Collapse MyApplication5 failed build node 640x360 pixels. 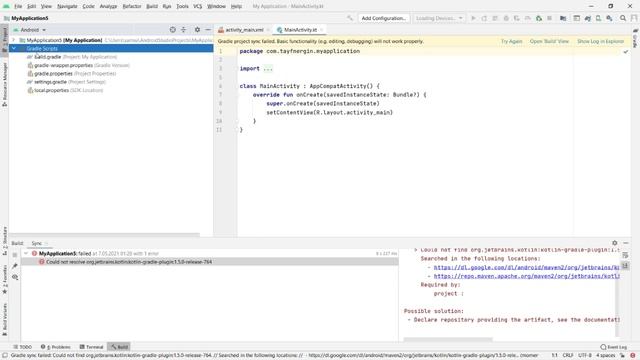(x=26, y=253)
